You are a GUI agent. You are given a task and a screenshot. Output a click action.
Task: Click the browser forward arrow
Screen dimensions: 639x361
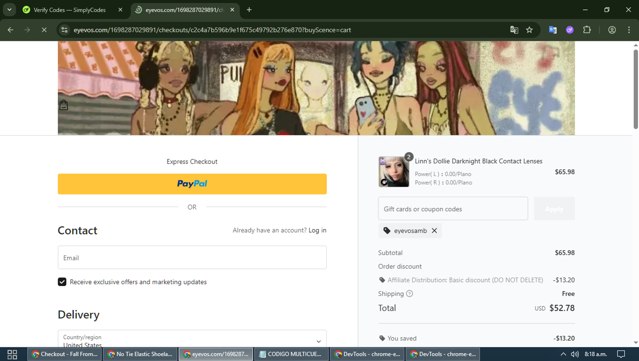[27, 30]
